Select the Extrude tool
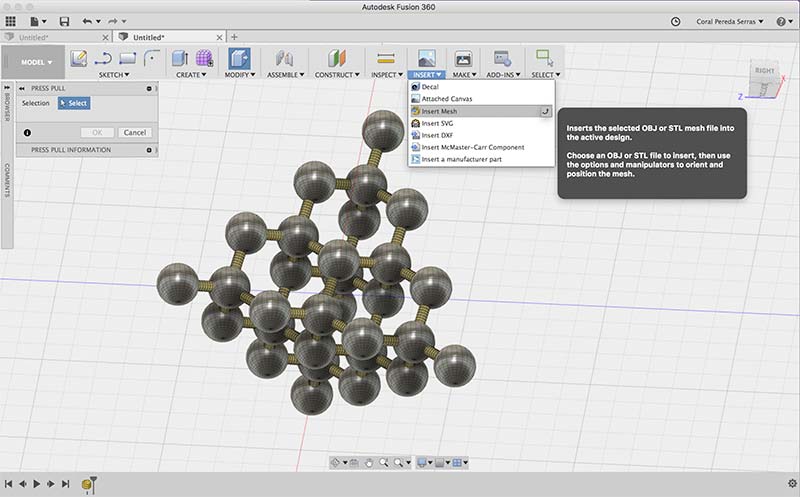This screenshot has height=497, width=800. (x=180, y=58)
